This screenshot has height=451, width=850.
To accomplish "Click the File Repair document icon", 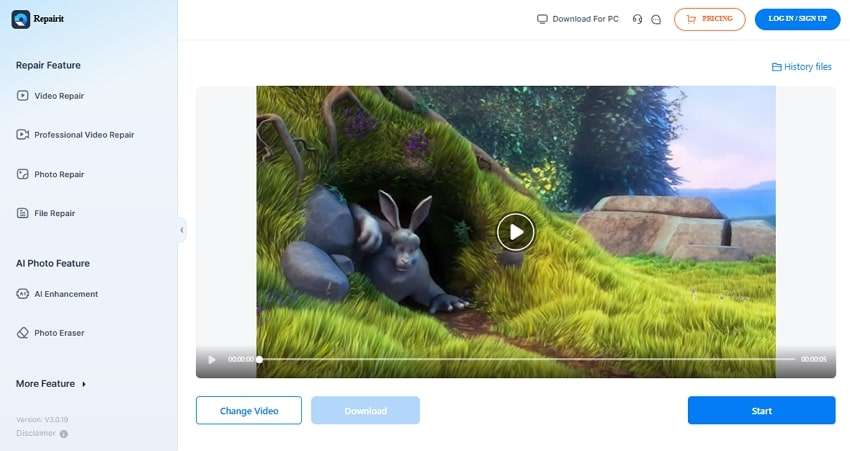I will [x=22, y=213].
